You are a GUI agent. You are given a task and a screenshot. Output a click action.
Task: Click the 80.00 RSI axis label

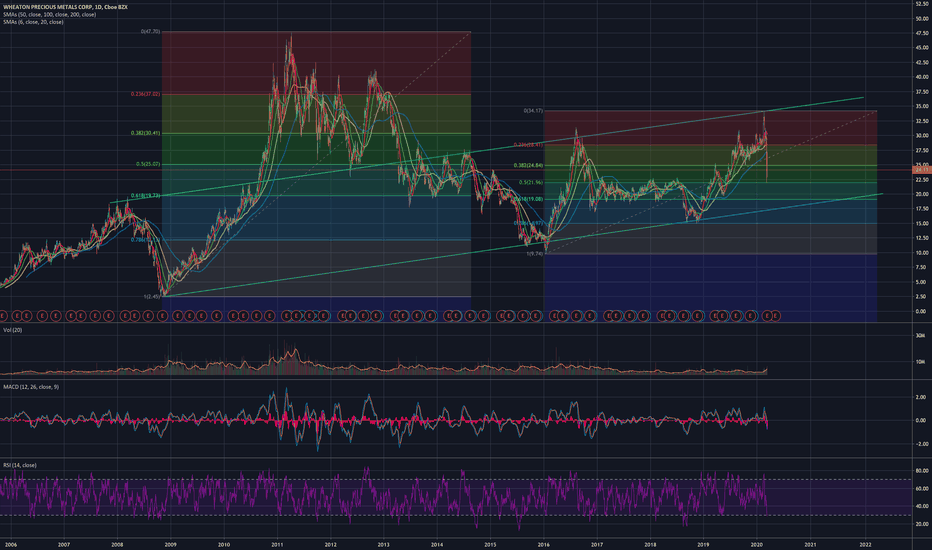coord(922,471)
